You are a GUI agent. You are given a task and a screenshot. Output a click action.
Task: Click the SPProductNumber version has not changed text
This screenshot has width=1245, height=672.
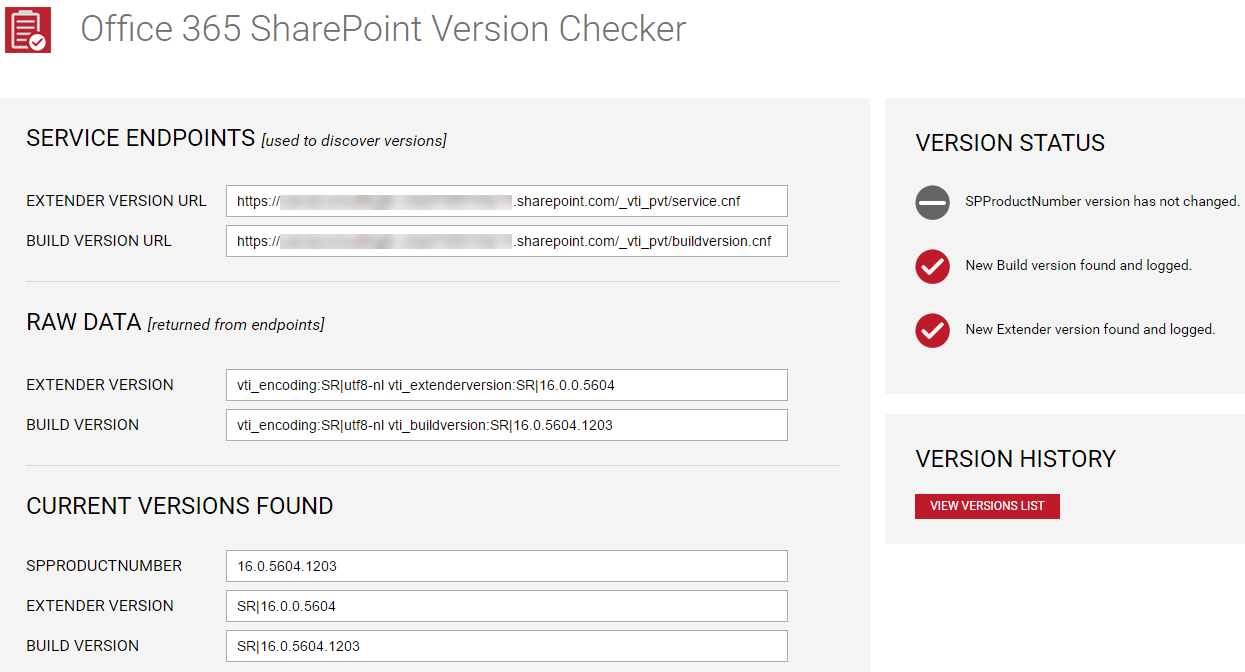tap(1102, 202)
